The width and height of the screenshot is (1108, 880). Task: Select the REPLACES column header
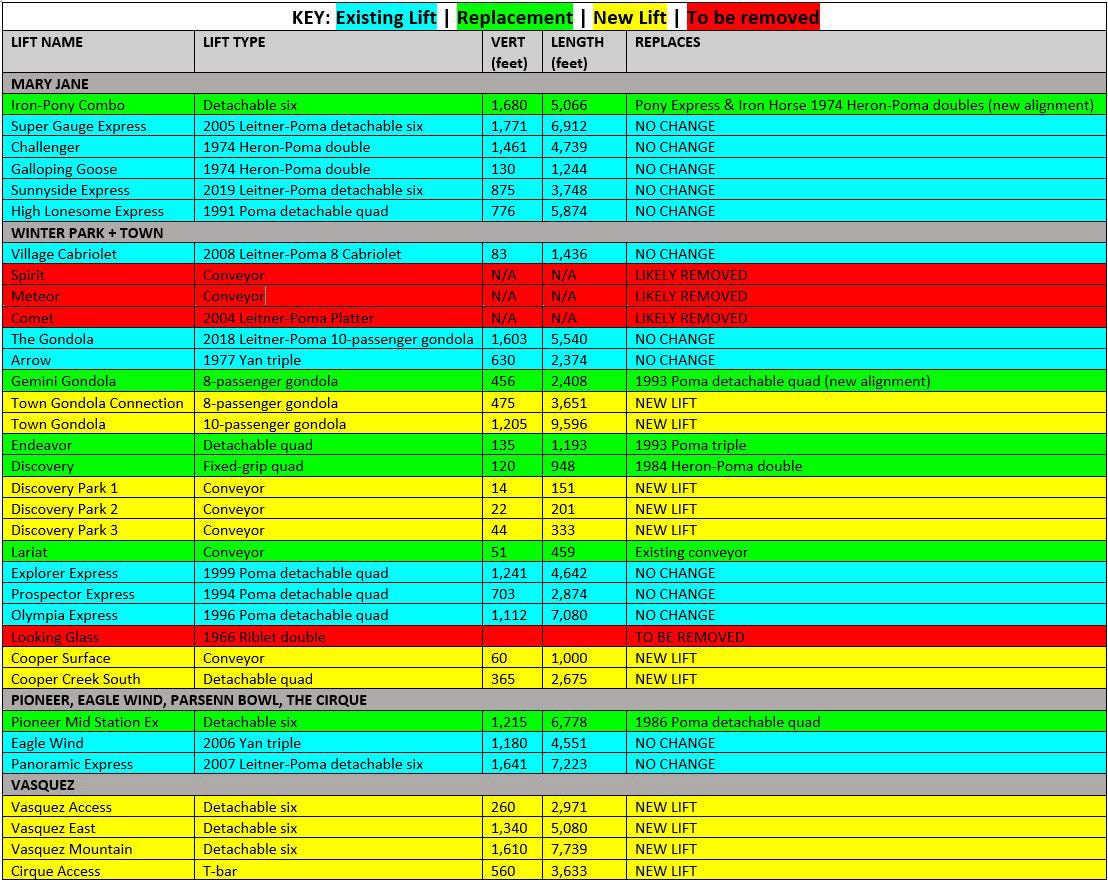pos(866,52)
